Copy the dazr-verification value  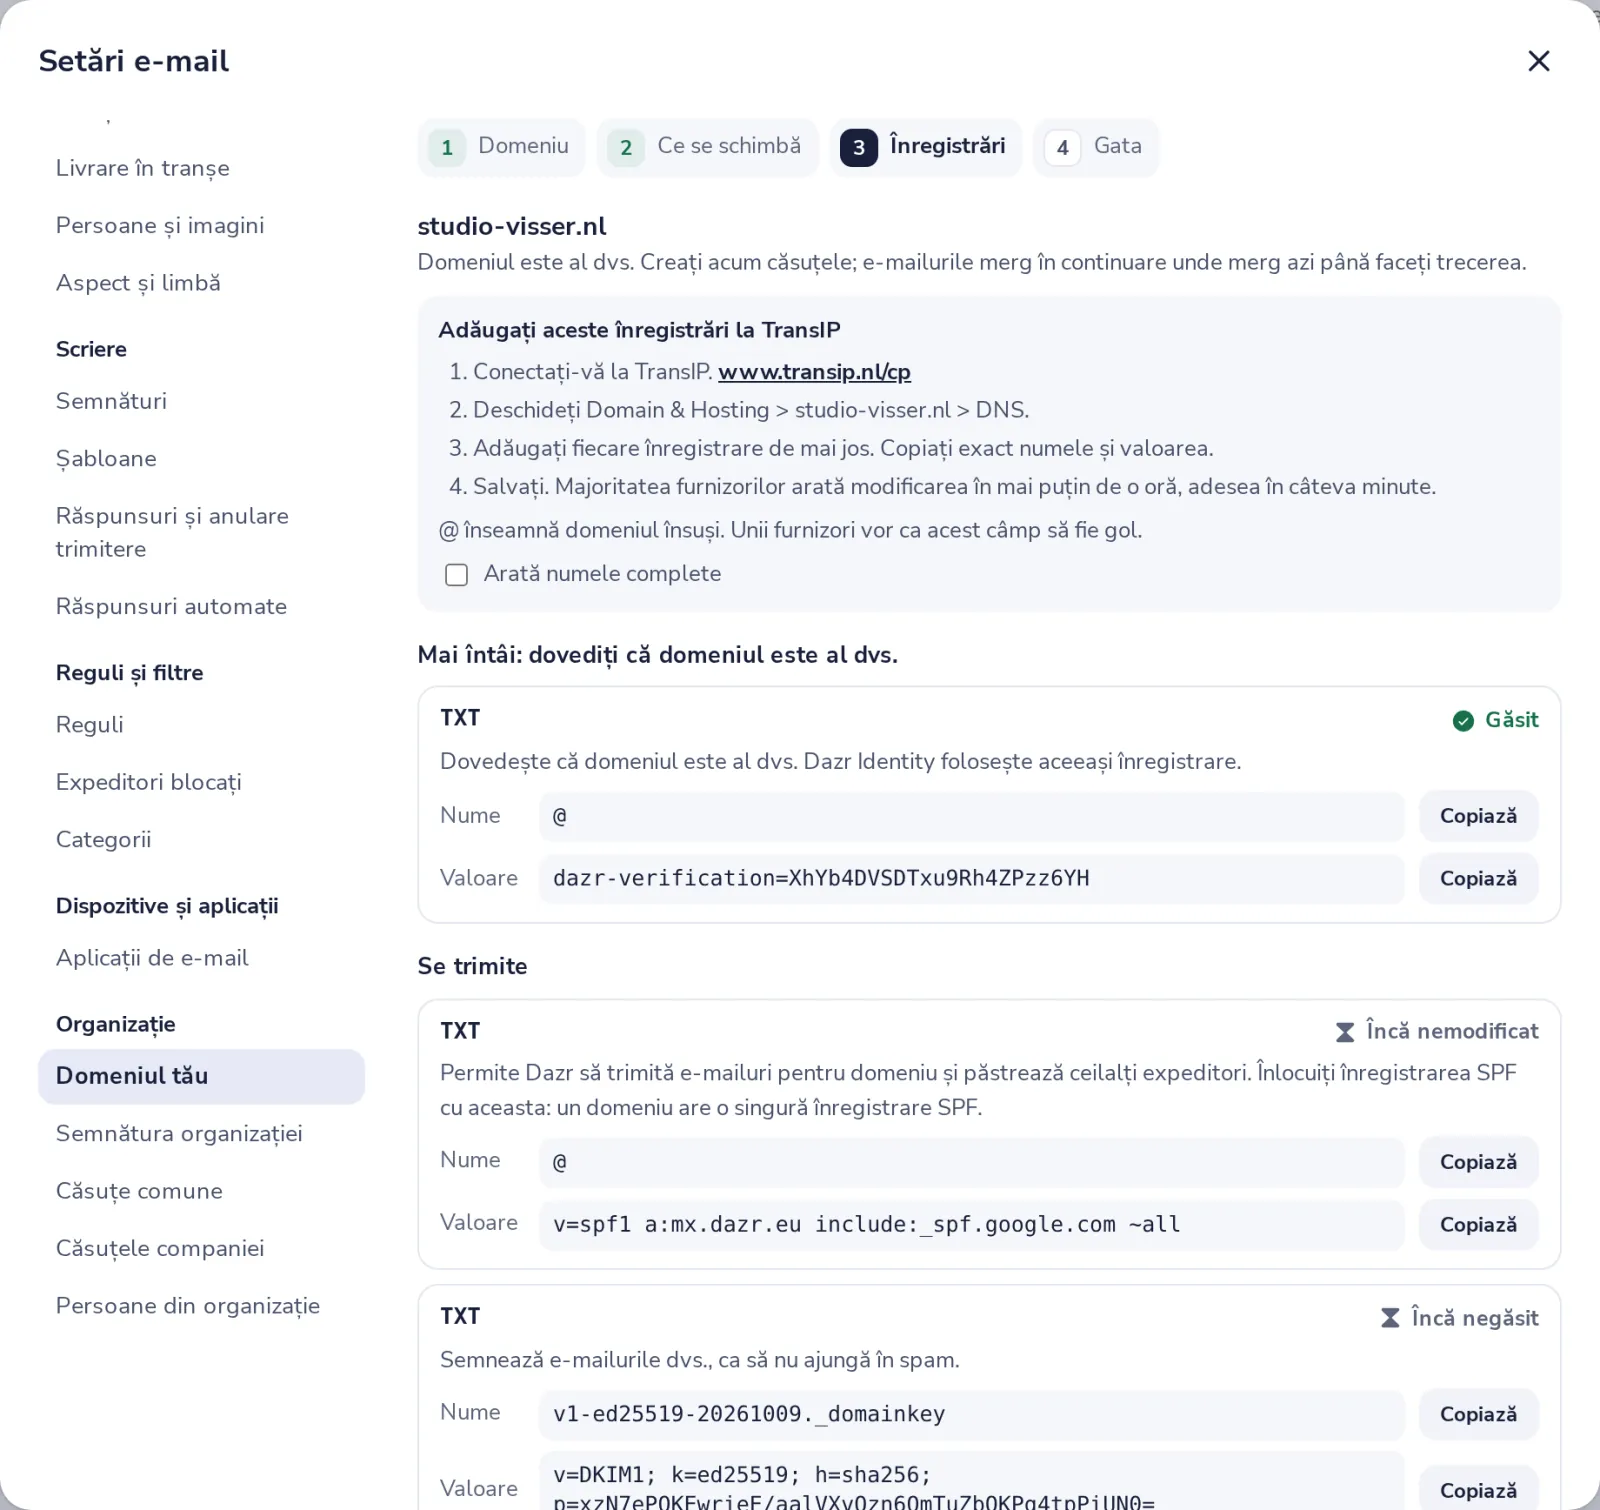[1478, 879]
